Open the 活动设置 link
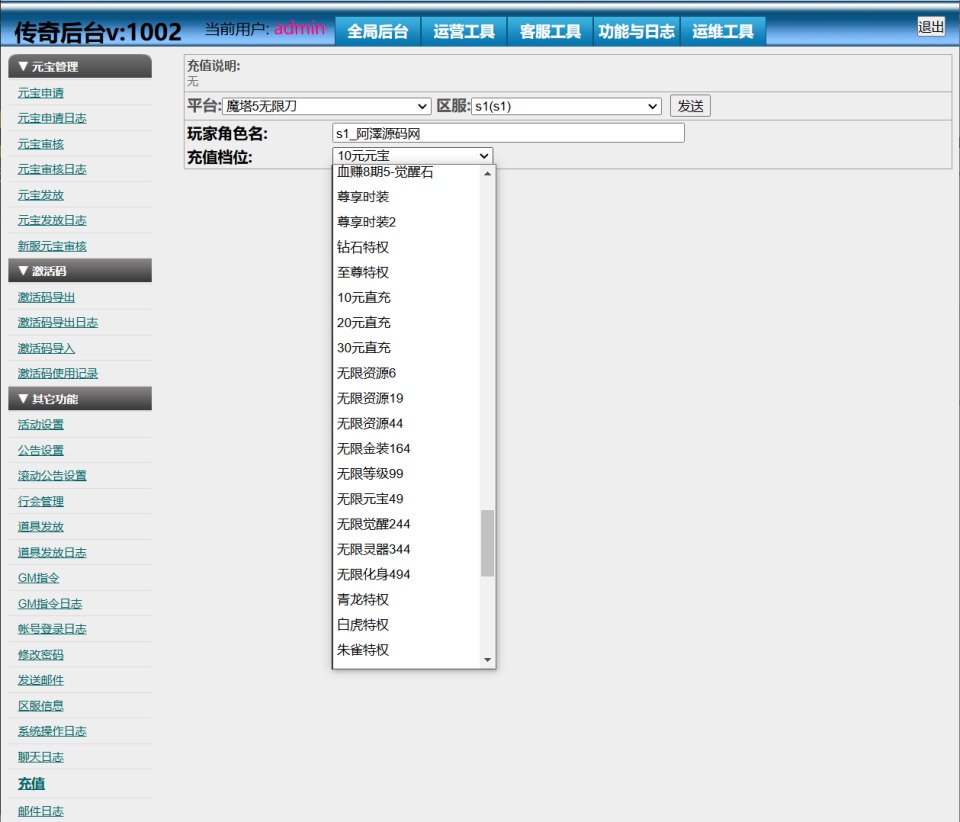Screen dimensions: 960x822 pyautogui.click(x=41, y=424)
